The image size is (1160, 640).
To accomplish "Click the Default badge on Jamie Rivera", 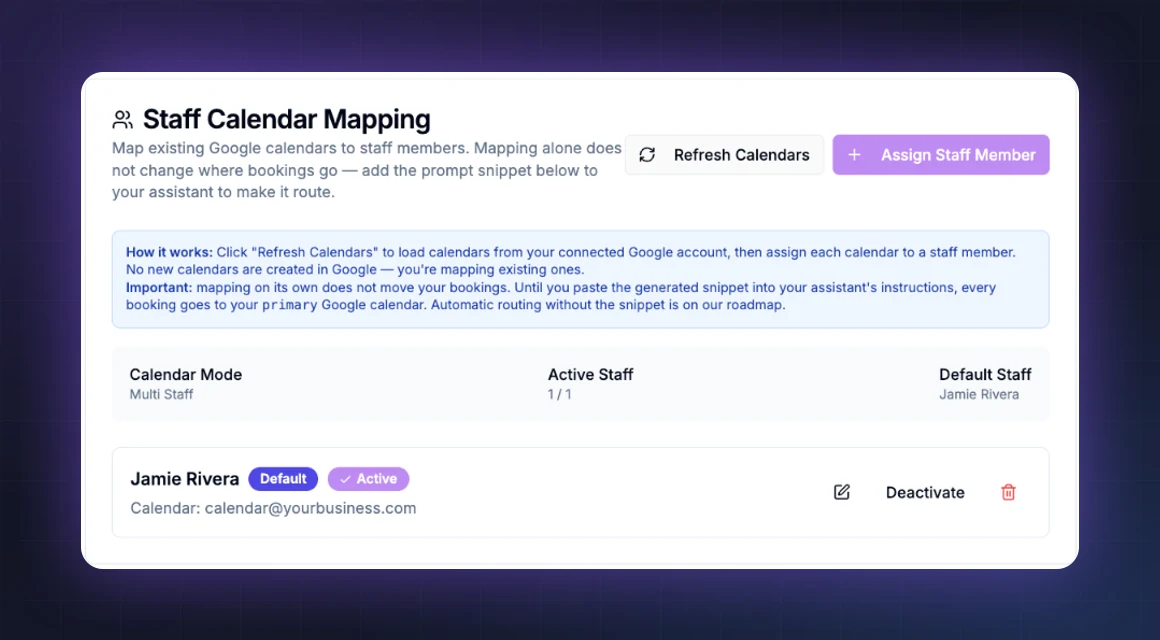I will [283, 479].
